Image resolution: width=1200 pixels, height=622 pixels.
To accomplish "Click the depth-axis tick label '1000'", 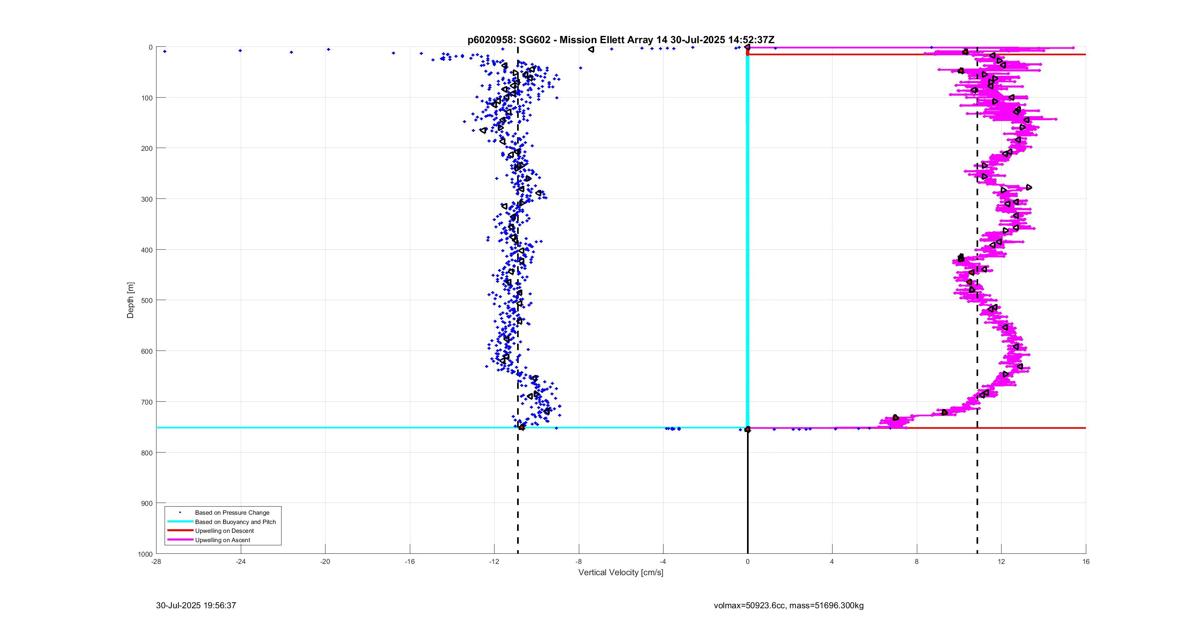I will 144,553.
